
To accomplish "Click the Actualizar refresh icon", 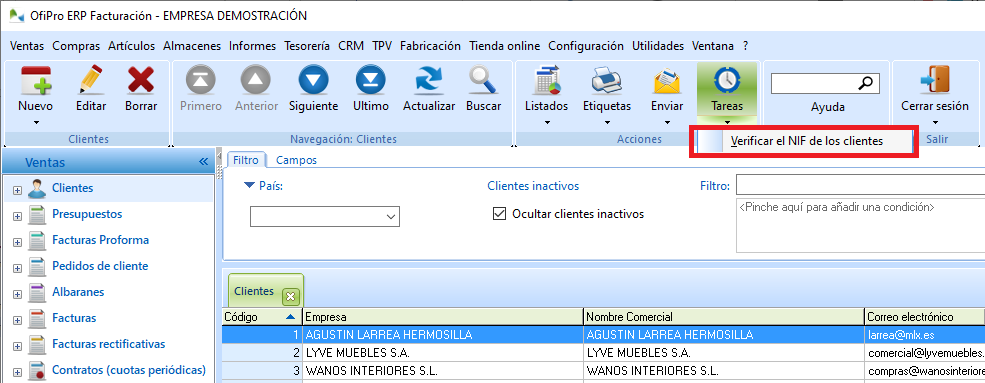I will coord(429,80).
